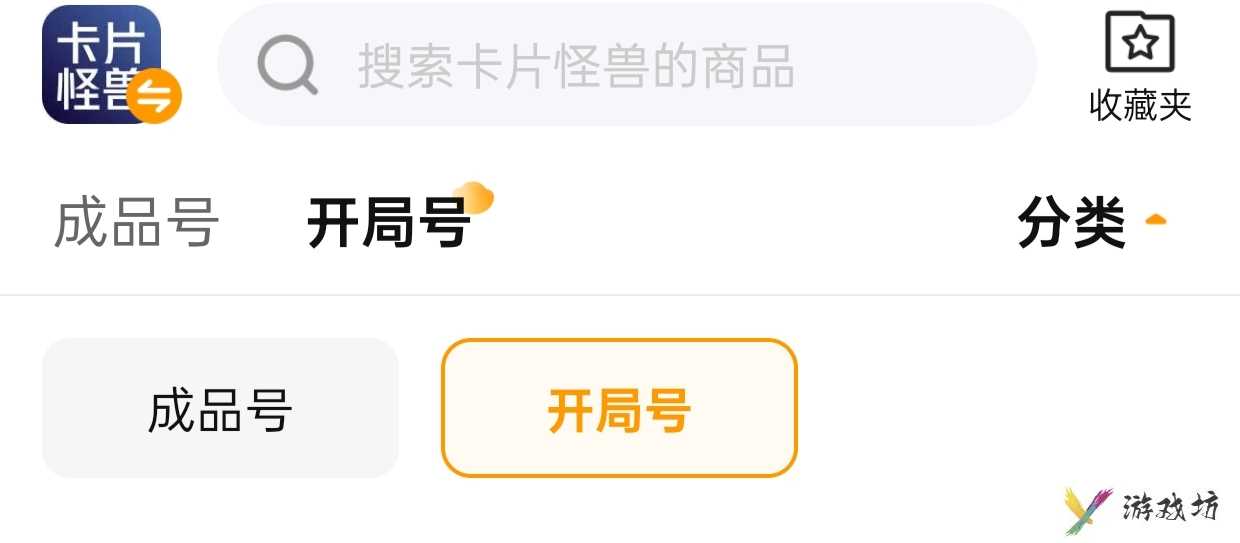Select the orange-outlined 开局号 filter chip

click(619, 408)
